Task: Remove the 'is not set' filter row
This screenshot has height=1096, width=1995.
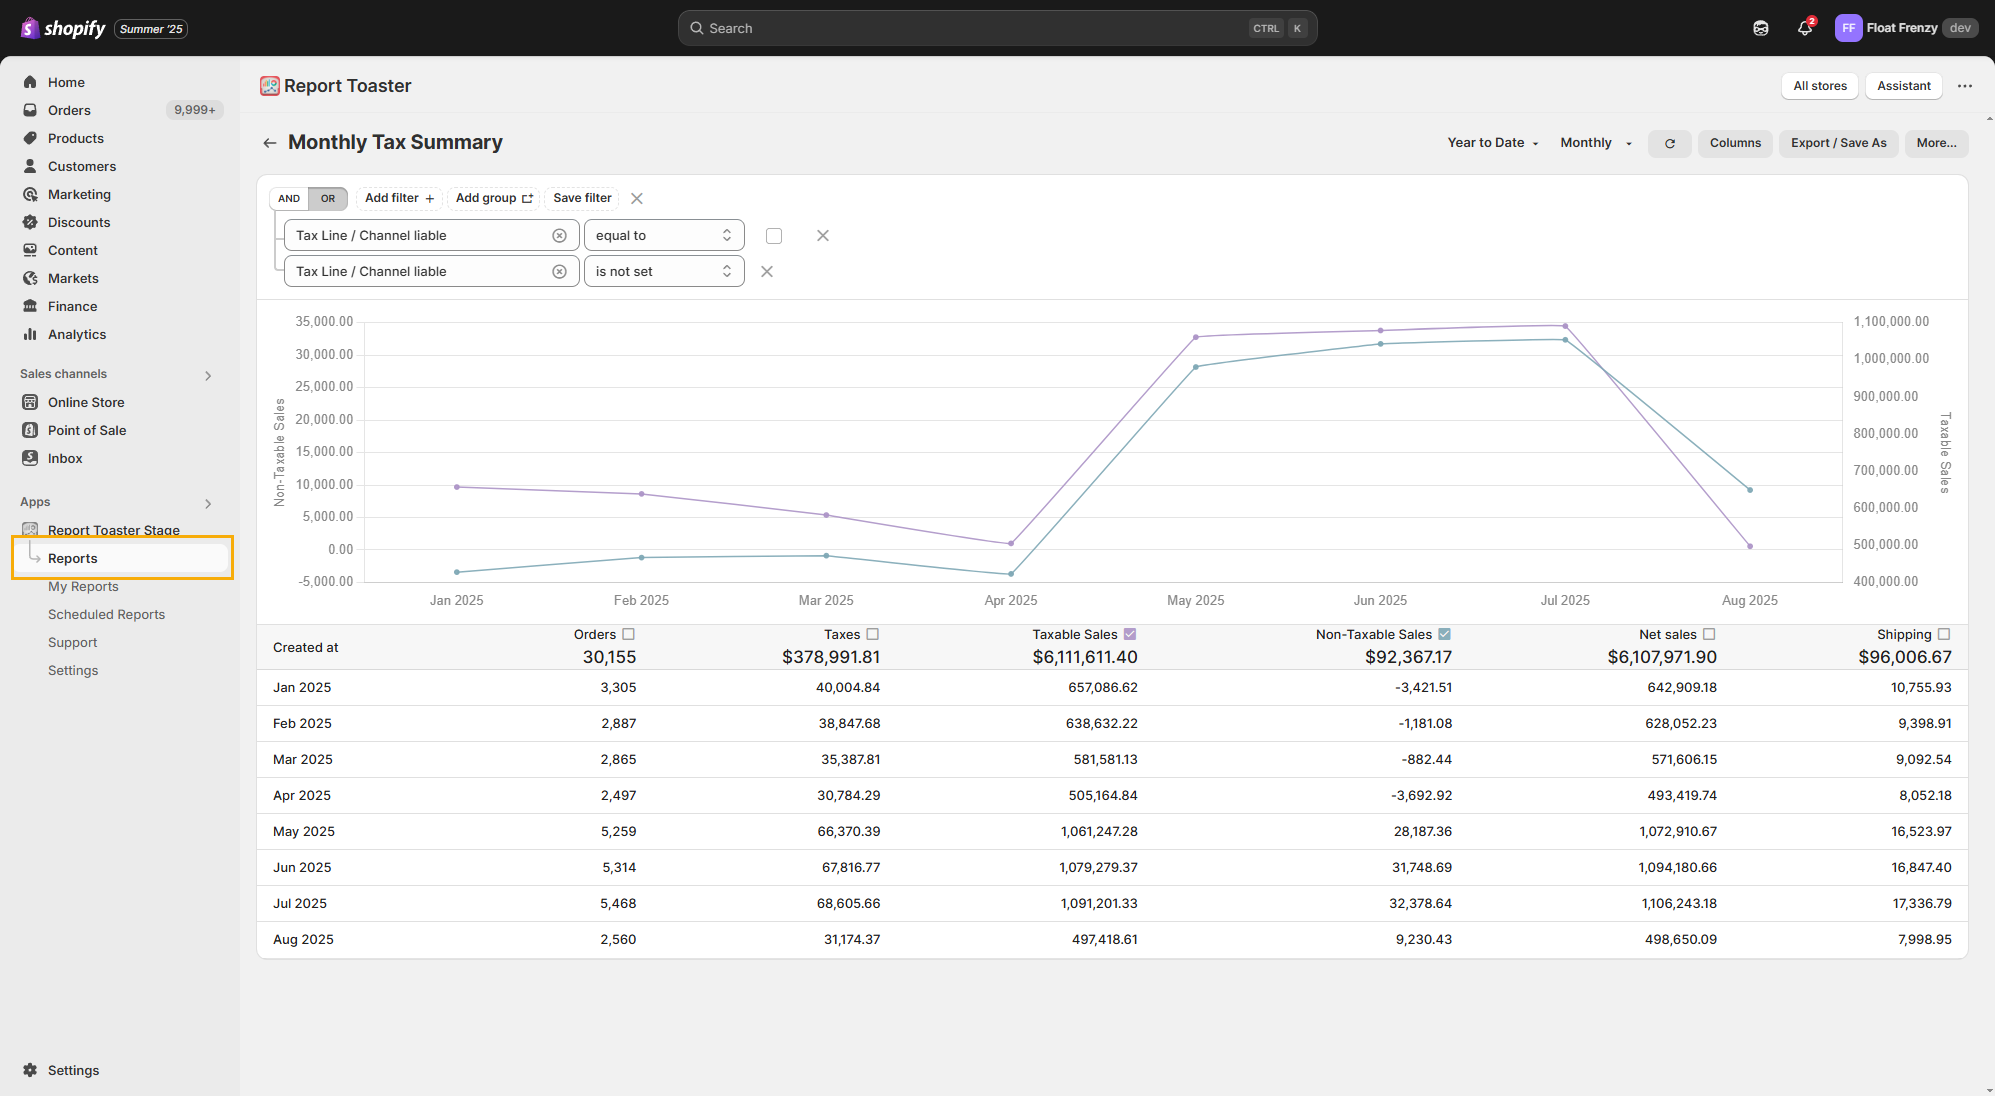Action: 767,272
